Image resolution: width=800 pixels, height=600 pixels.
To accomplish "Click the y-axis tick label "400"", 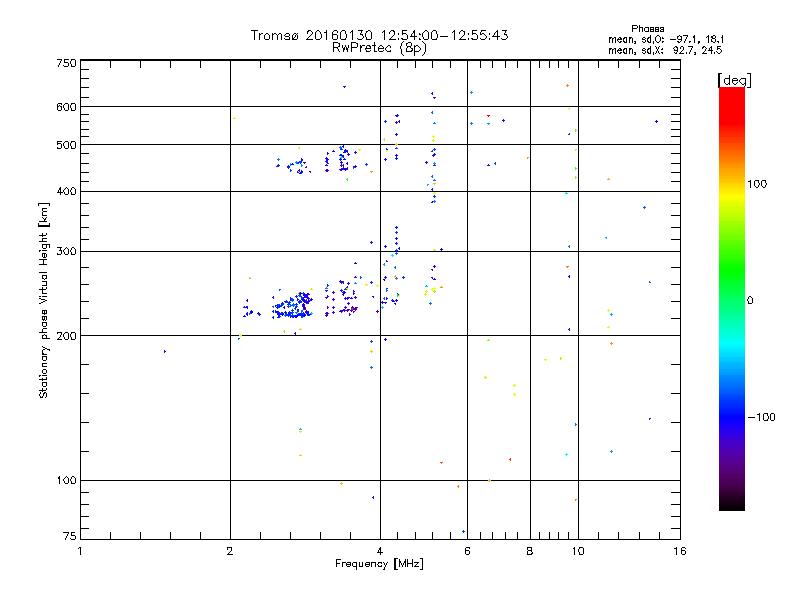I will coord(66,192).
